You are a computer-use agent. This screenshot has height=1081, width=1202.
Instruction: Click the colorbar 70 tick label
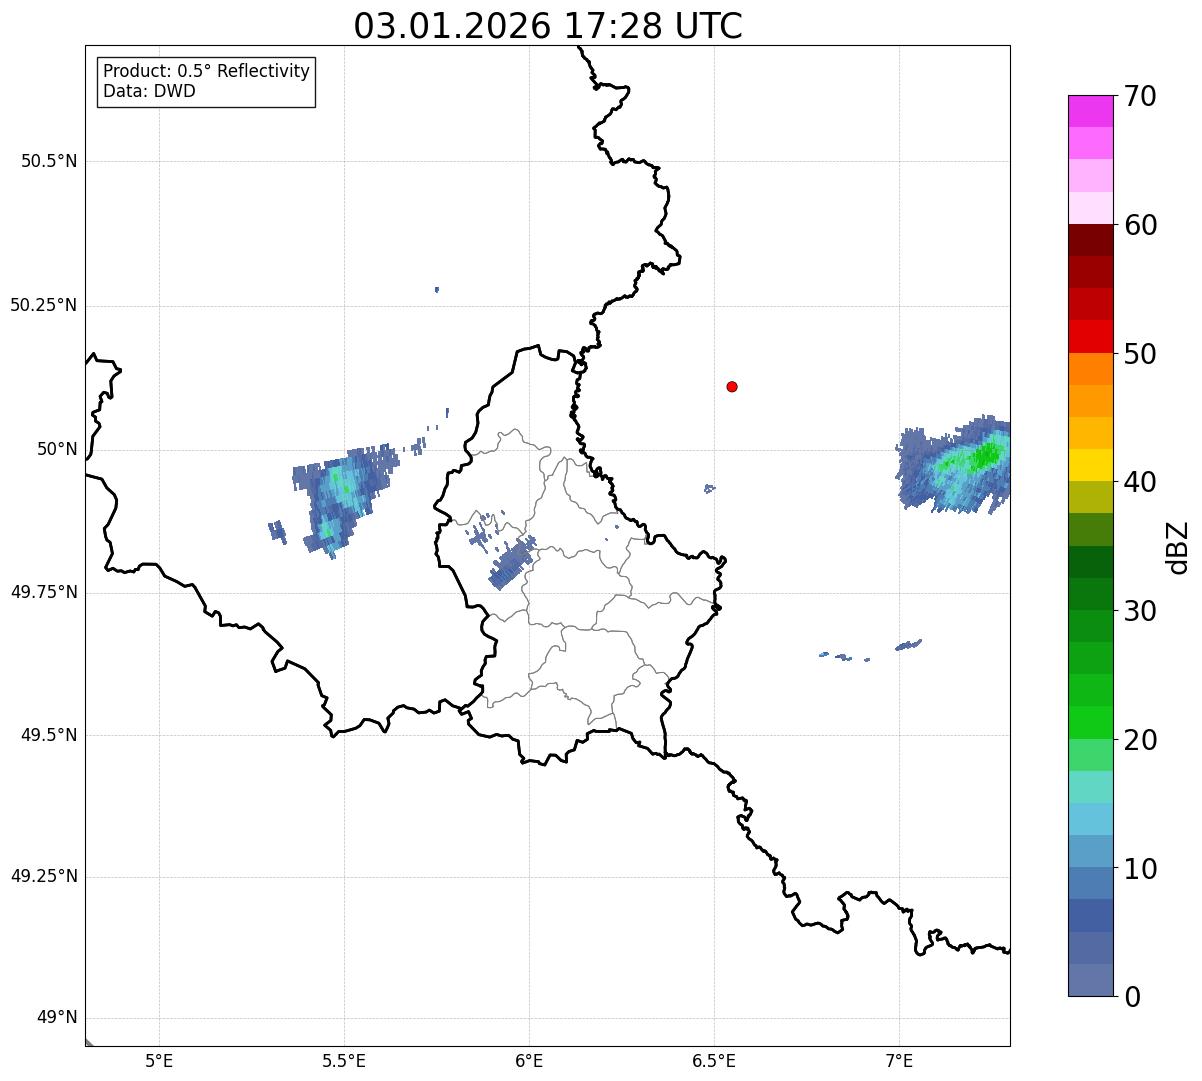click(1140, 96)
